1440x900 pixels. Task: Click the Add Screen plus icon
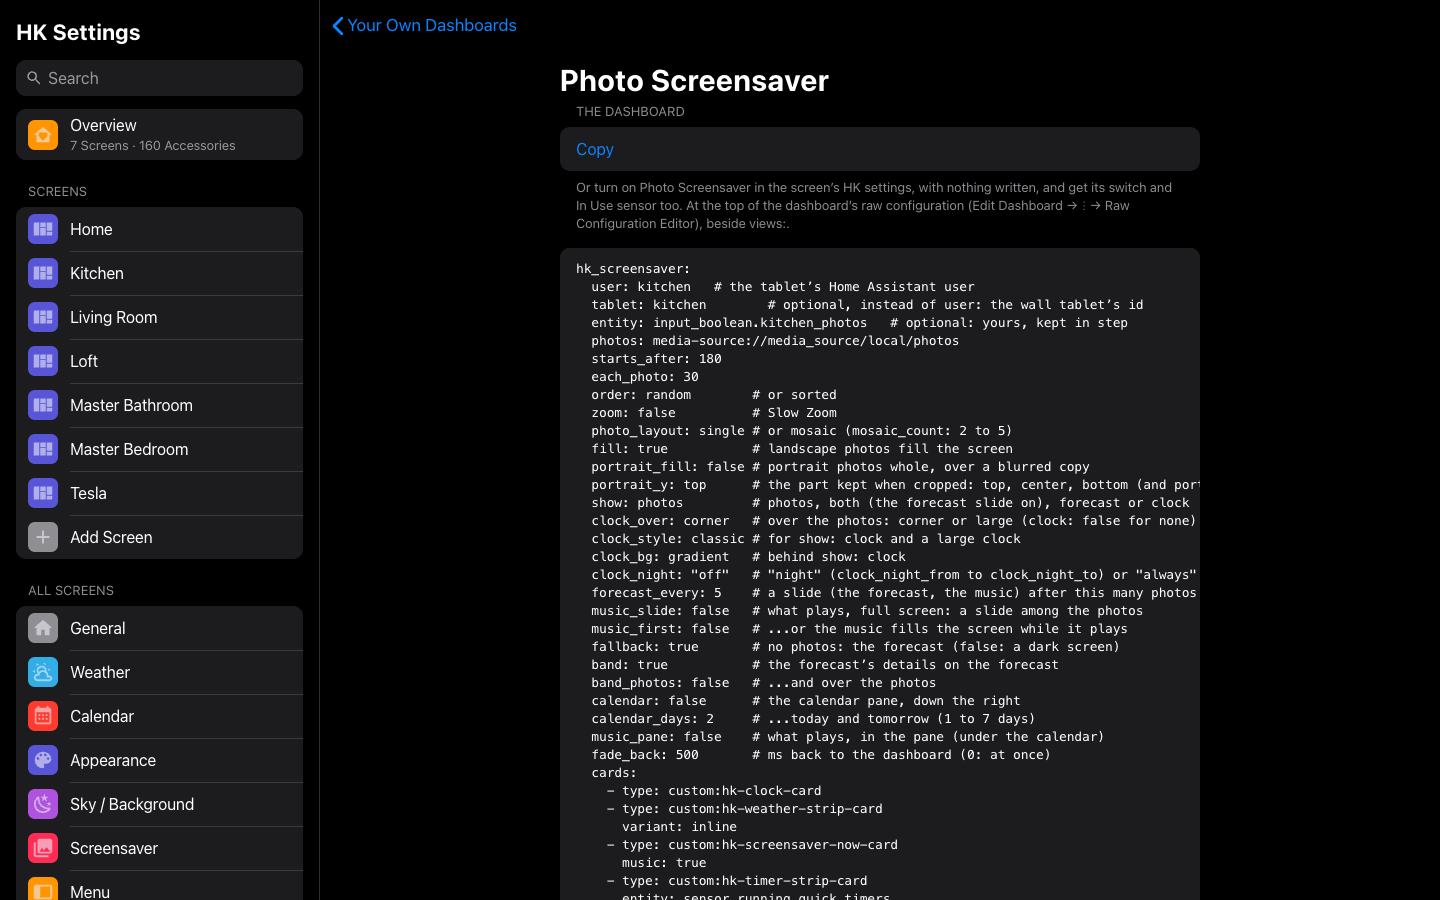point(43,537)
